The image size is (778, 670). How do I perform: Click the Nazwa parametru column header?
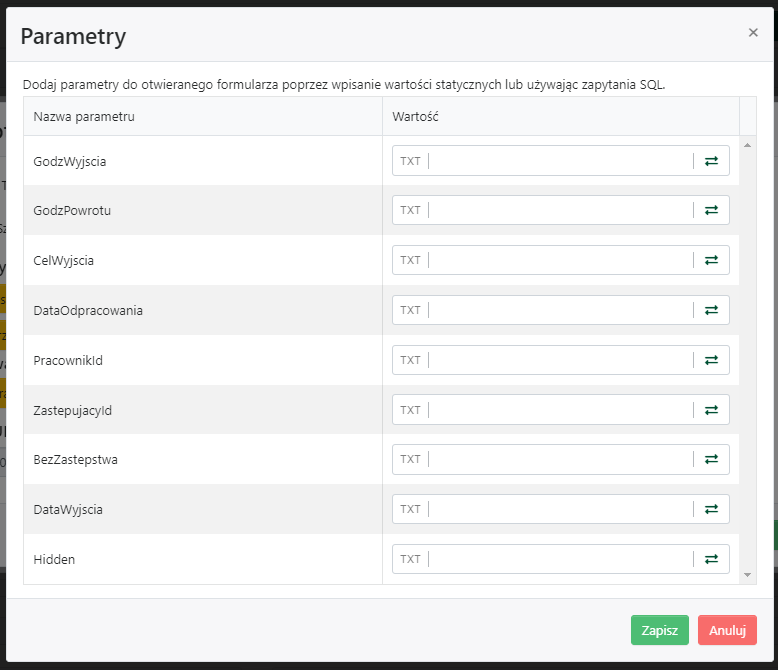click(x=84, y=117)
